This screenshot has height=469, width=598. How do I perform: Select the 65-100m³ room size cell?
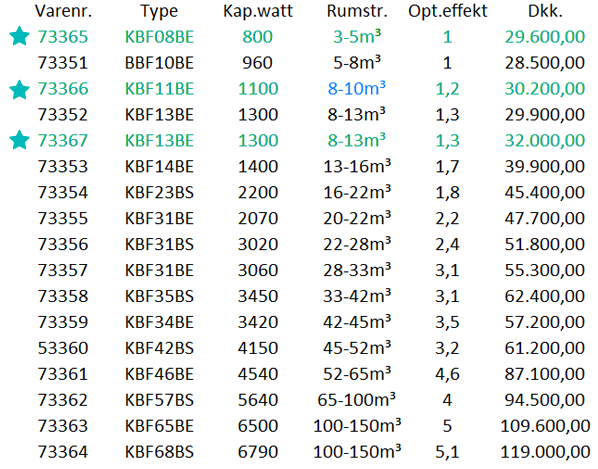point(357,399)
